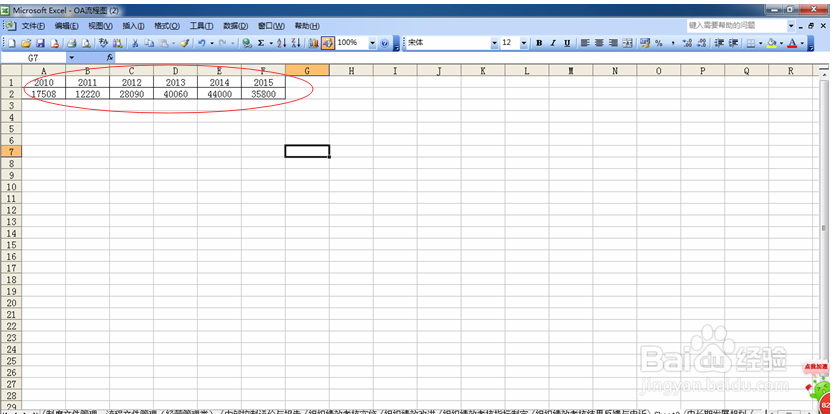Align cell text to the left
Viewport: 835px width, 414px height.
[x=585, y=43]
